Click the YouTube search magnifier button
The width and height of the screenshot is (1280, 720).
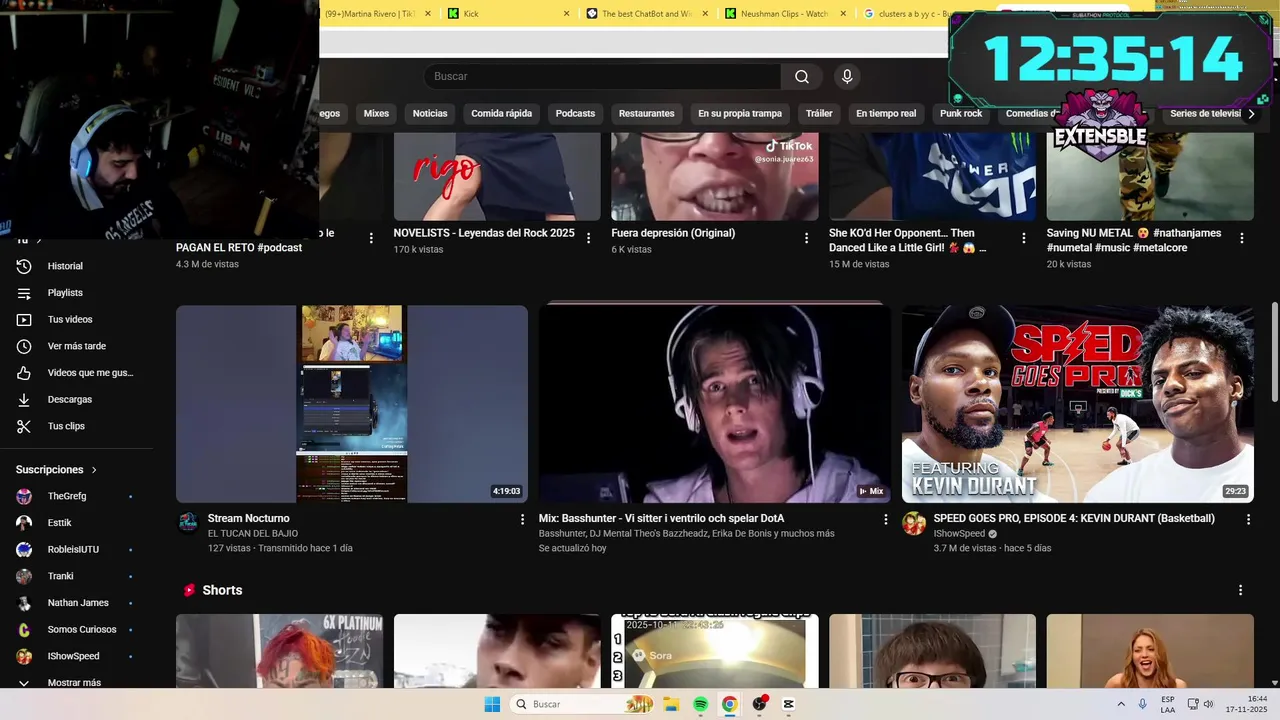coord(802,77)
